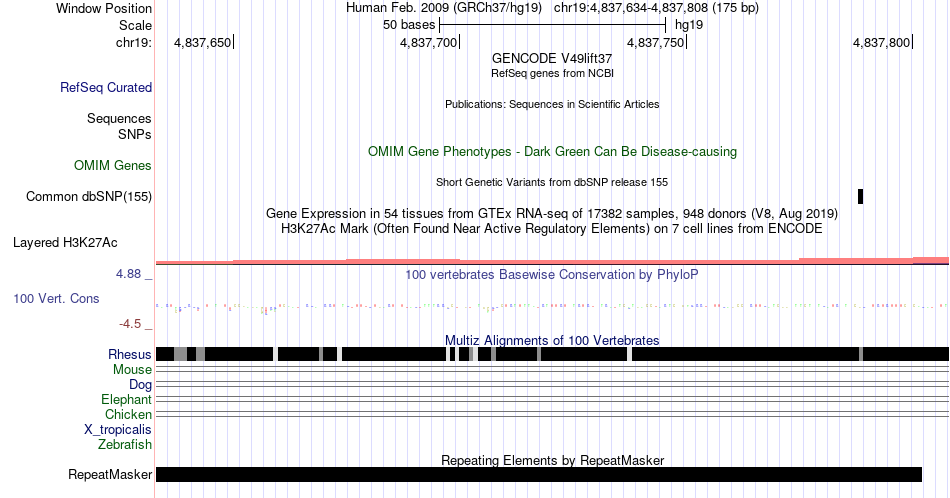Click the GTEx Gene Expression track title
Viewport: 950px width, 498px height.
[x=552, y=213]
